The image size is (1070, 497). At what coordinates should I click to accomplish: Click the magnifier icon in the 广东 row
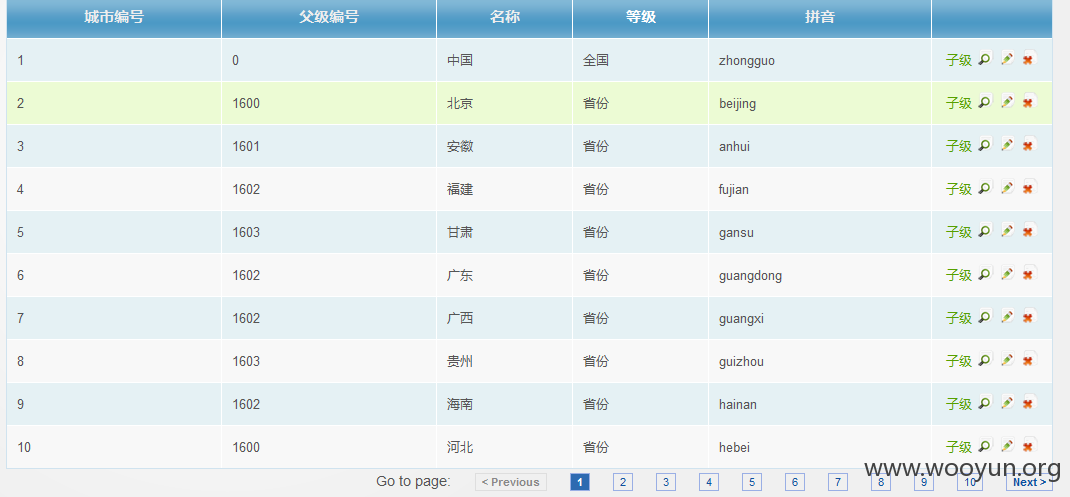[x=984, y=274]
